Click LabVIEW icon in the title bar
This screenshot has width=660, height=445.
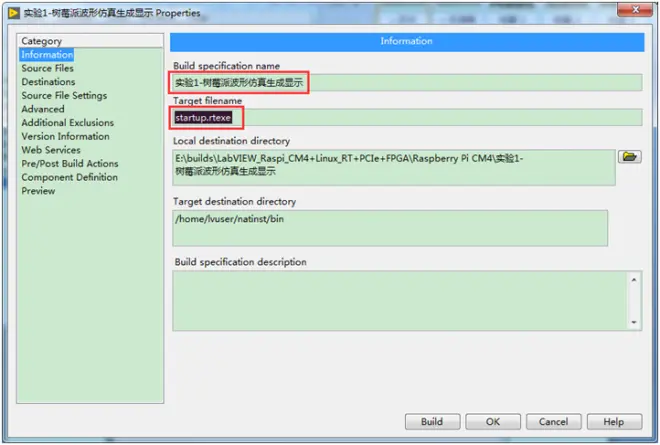point(13,13)
